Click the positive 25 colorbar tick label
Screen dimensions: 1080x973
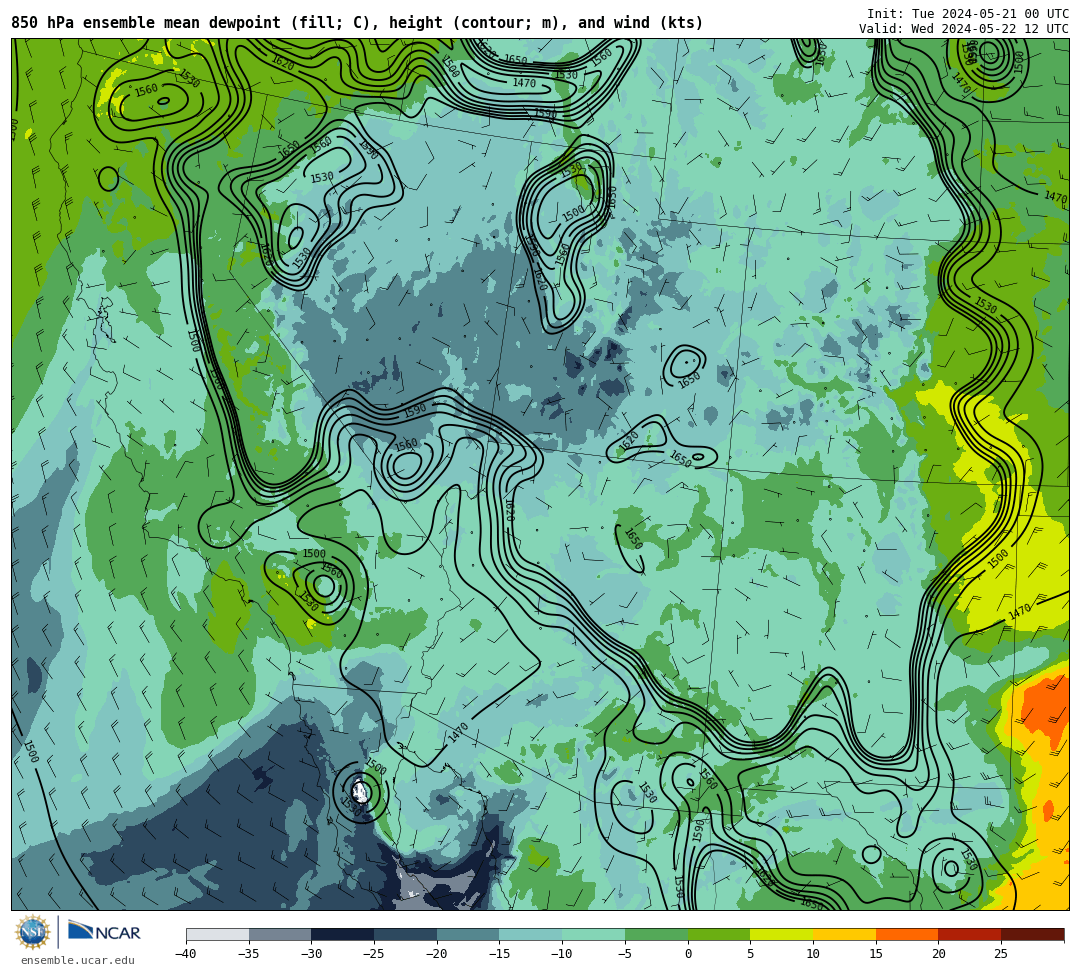pyautogui.click(x=1001, y=954)
